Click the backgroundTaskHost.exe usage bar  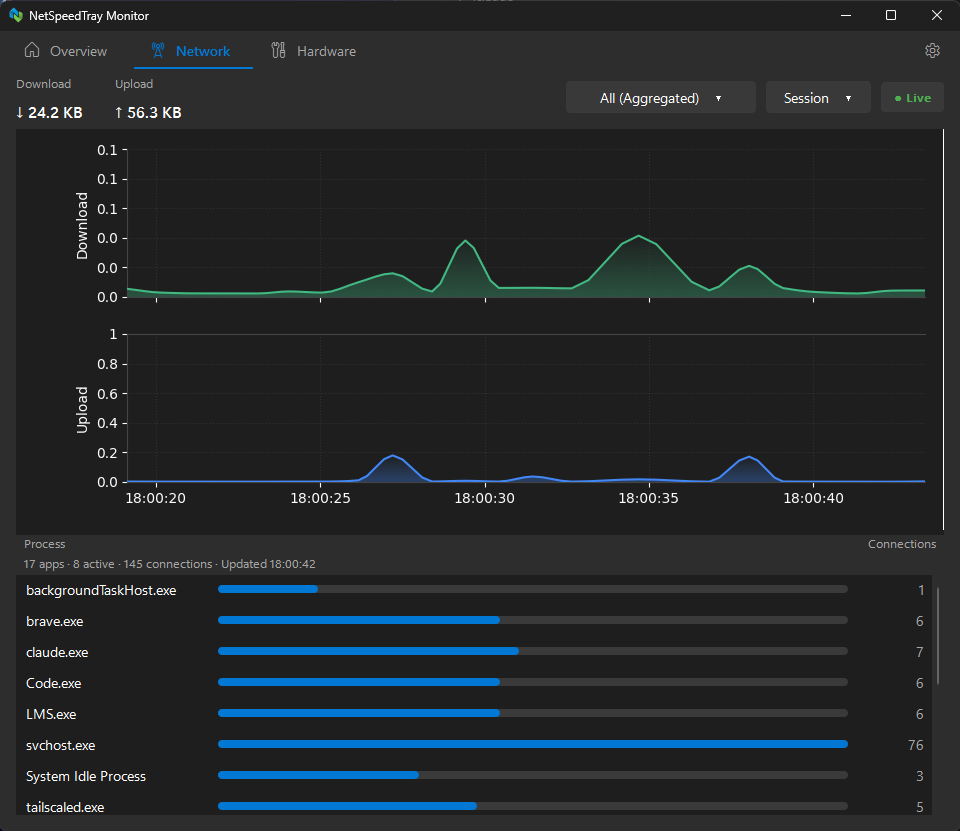[533, 589]
